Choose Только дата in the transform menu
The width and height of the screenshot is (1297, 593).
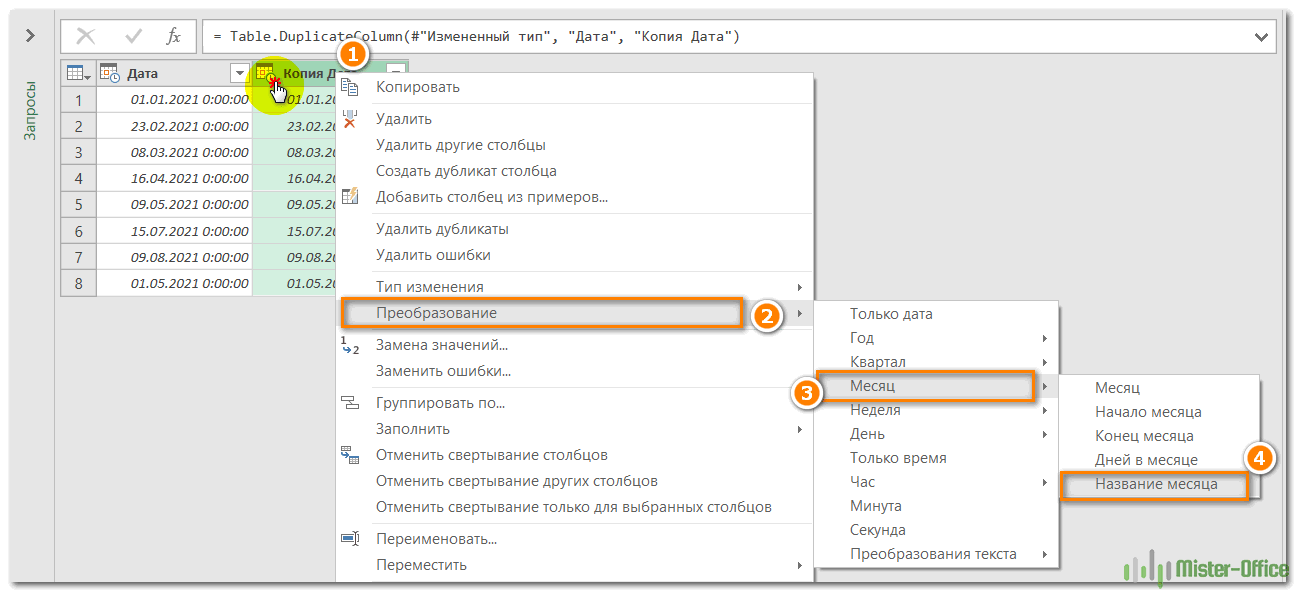pyautogui.click(x=891, y=314)
